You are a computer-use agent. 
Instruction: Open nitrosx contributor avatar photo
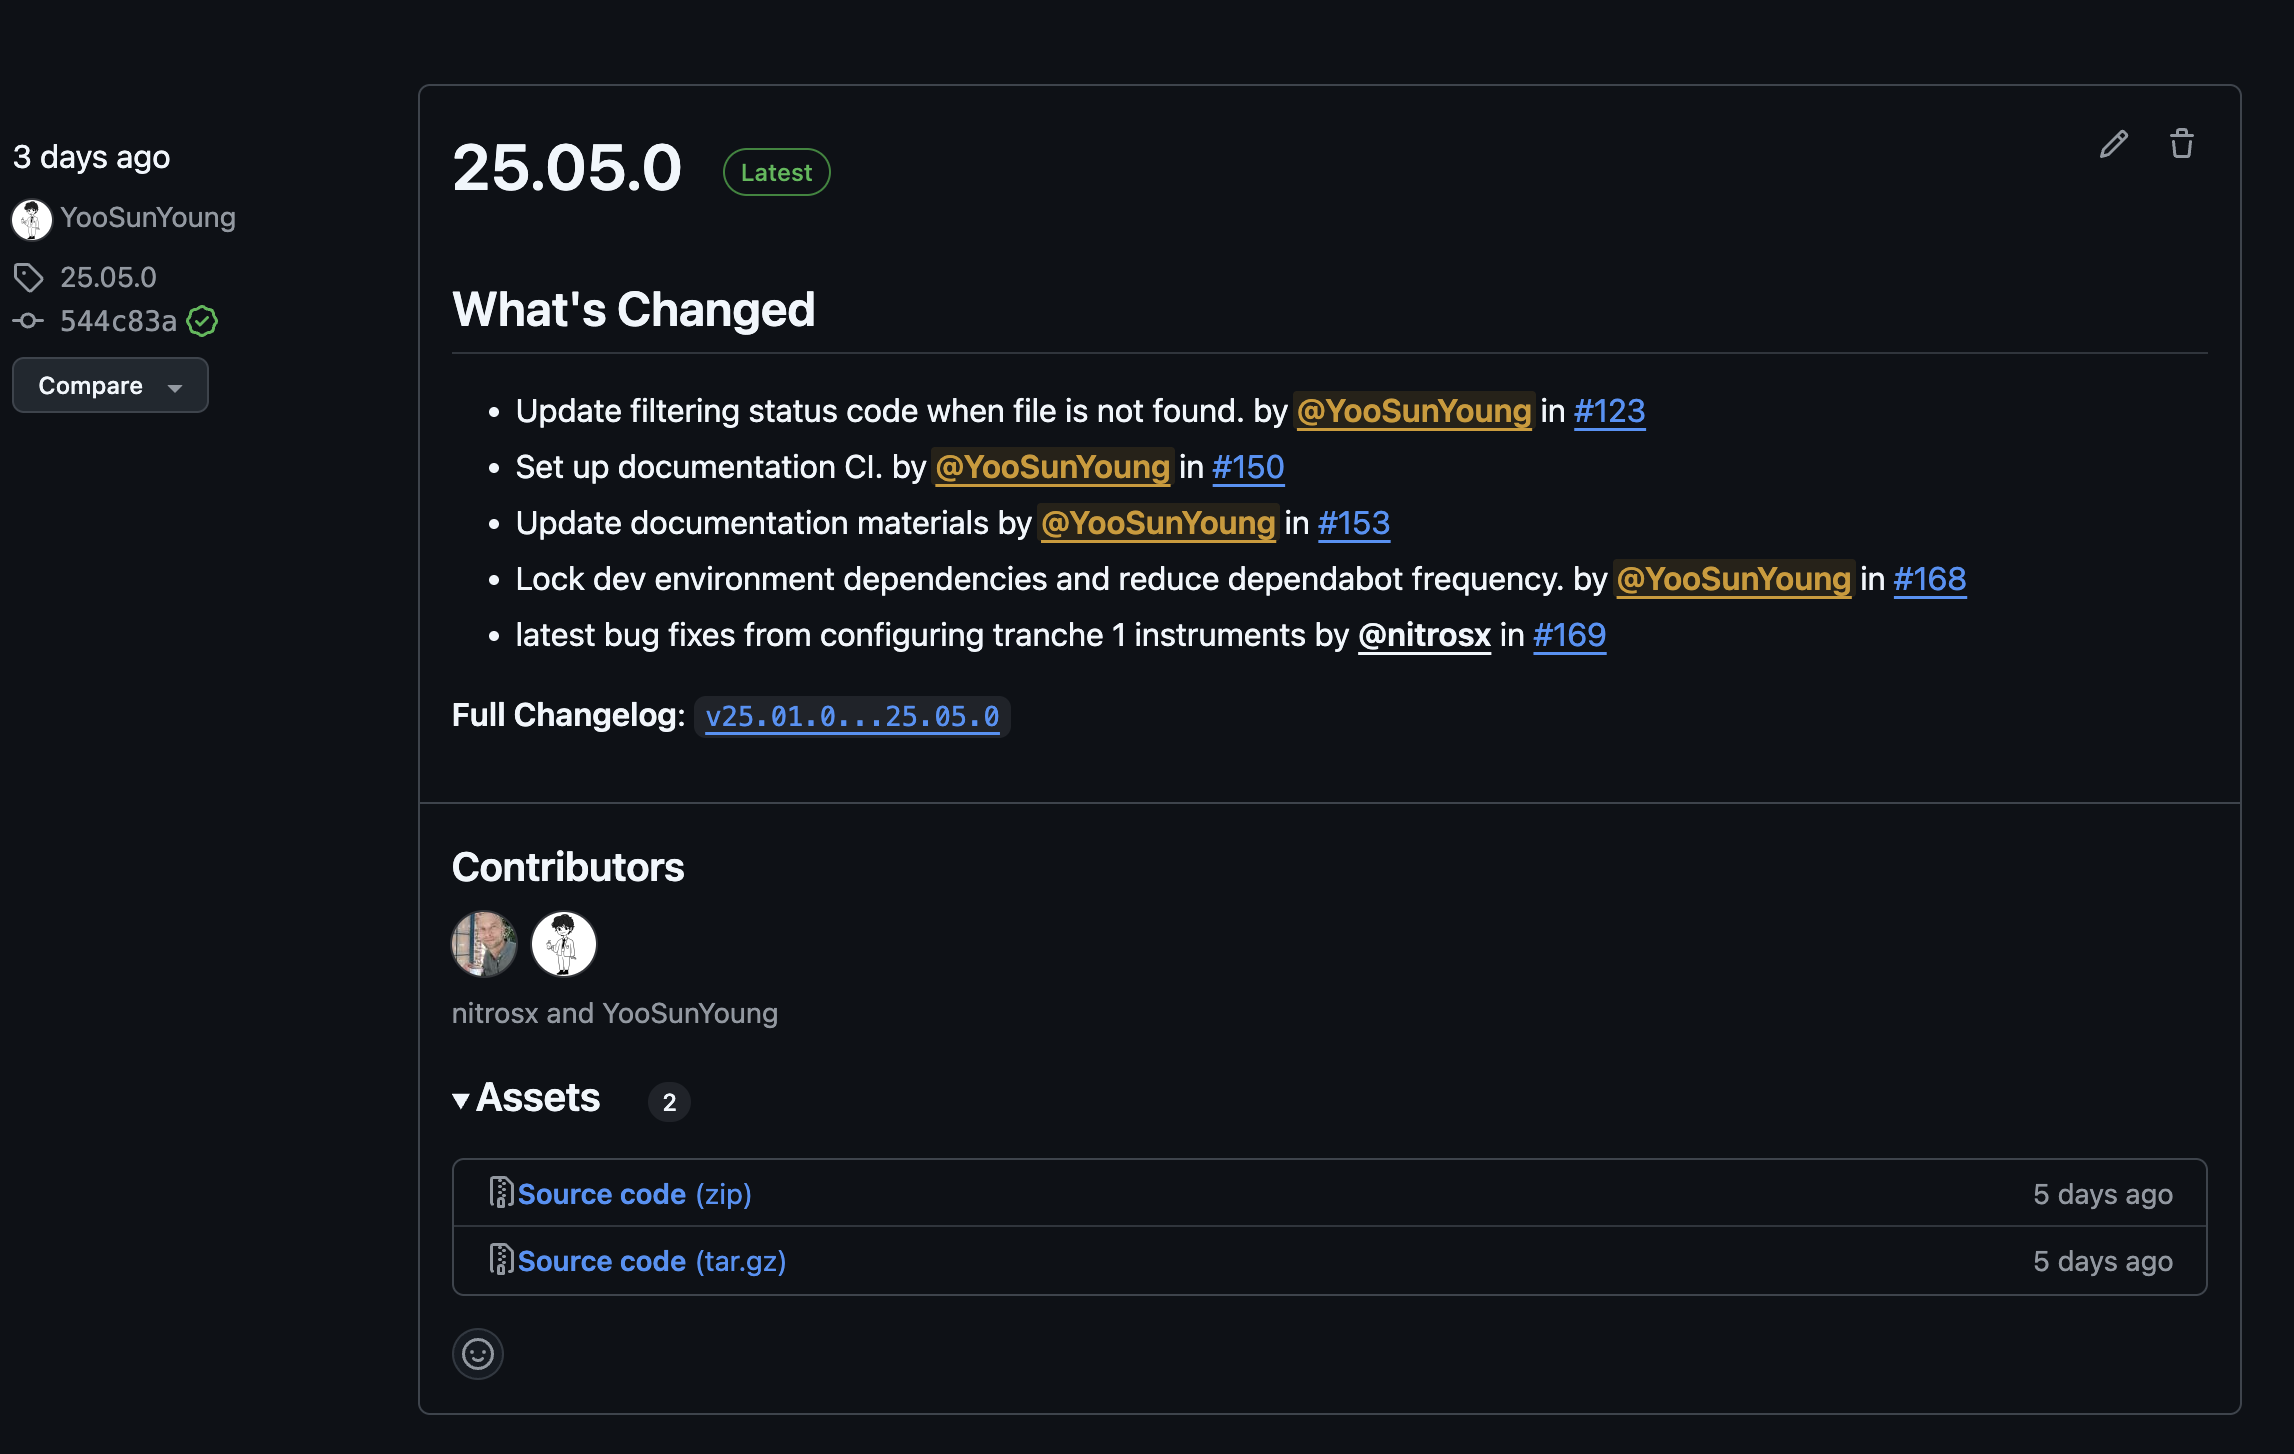click(x=484, y=944)
